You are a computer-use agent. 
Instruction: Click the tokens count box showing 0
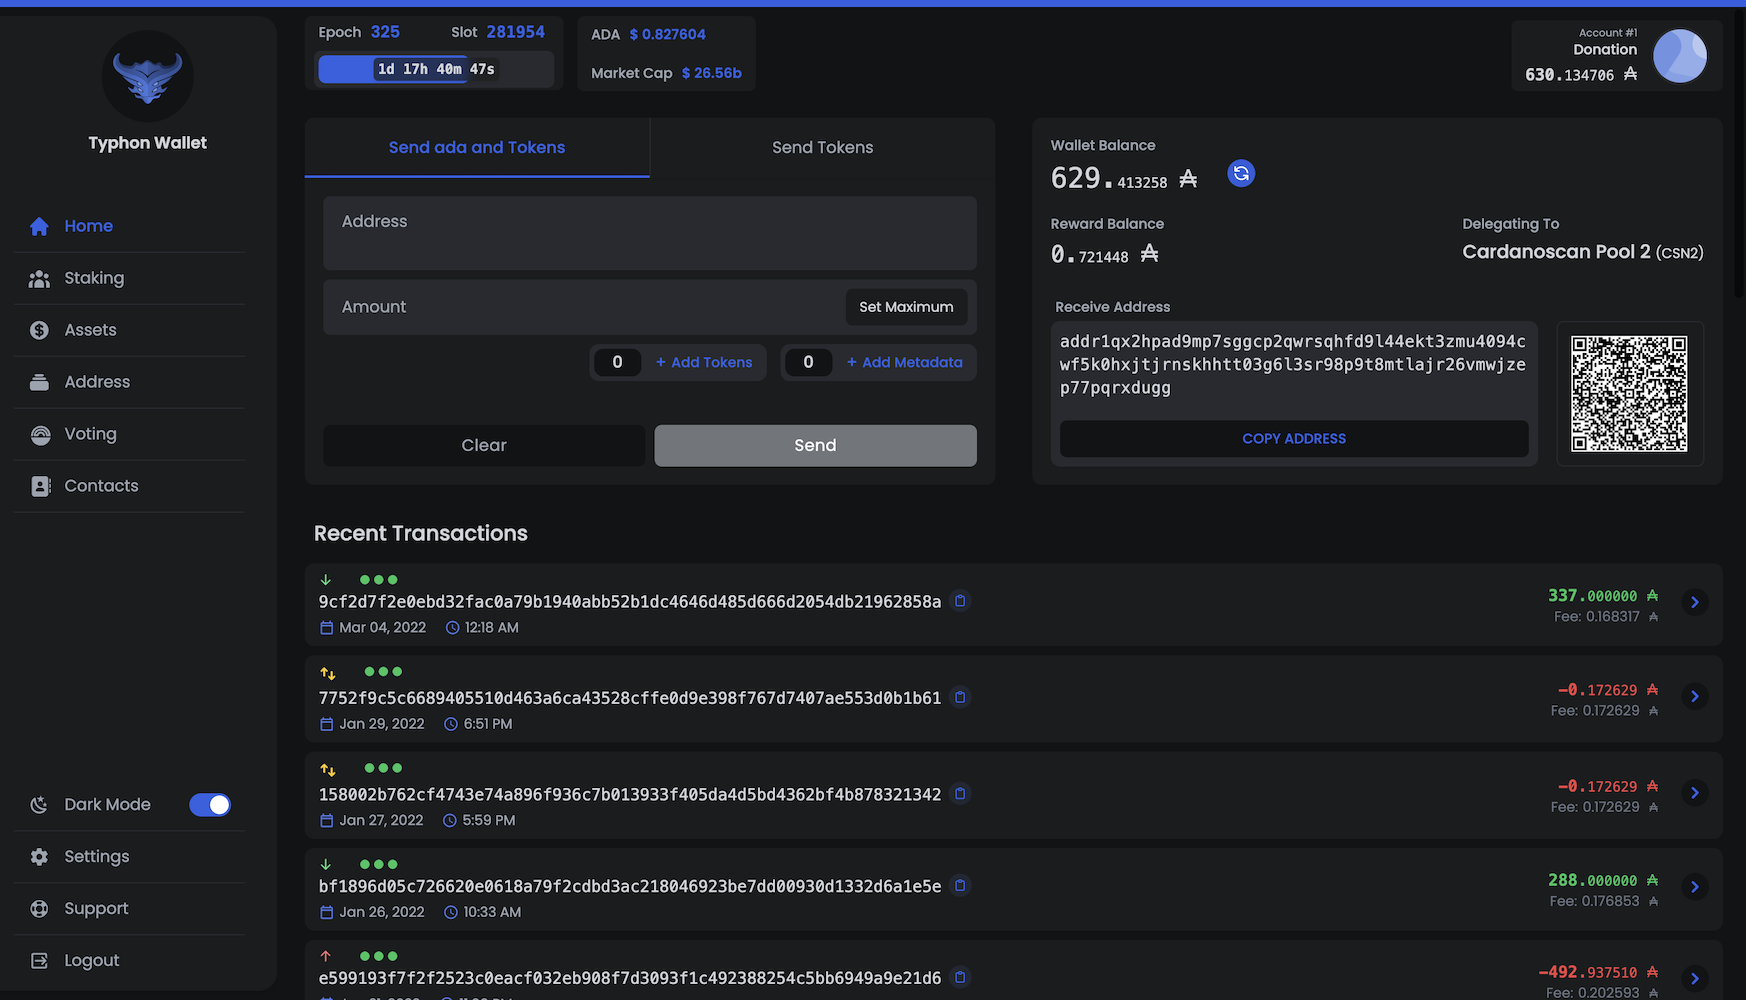[x=617, y=362]
